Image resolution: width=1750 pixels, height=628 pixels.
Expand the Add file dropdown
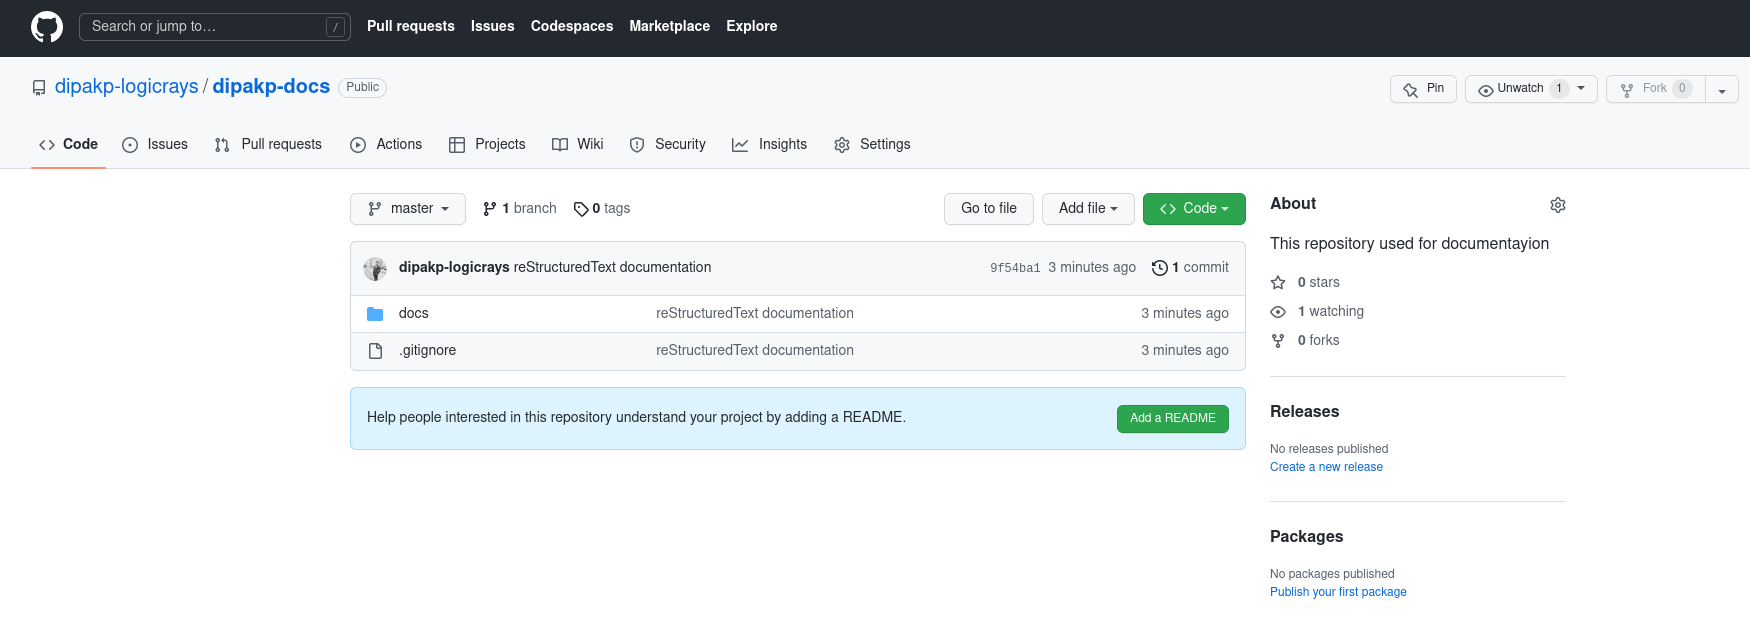(1088, 209)
